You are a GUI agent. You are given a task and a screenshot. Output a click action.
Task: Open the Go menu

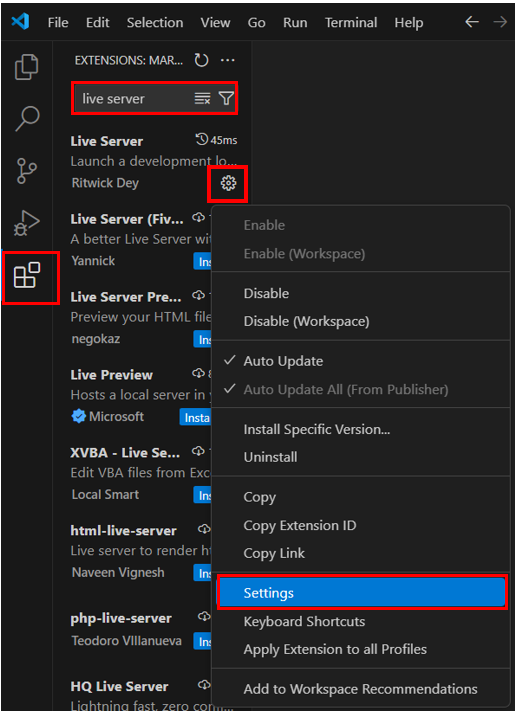tap(256, 22)
